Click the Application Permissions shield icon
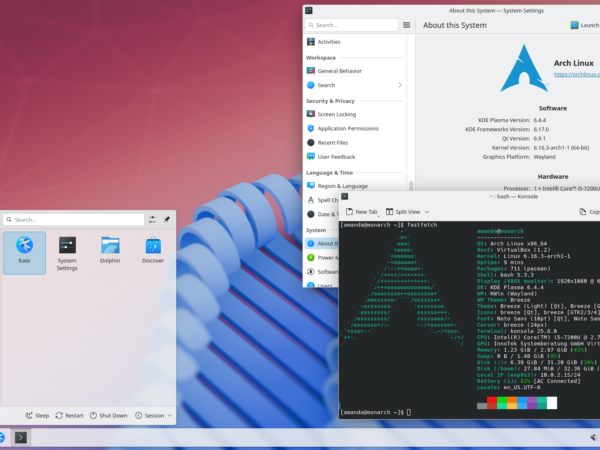The width and height of the screenshot is (600, 450). pyautogui.click(x=311, y=128)
